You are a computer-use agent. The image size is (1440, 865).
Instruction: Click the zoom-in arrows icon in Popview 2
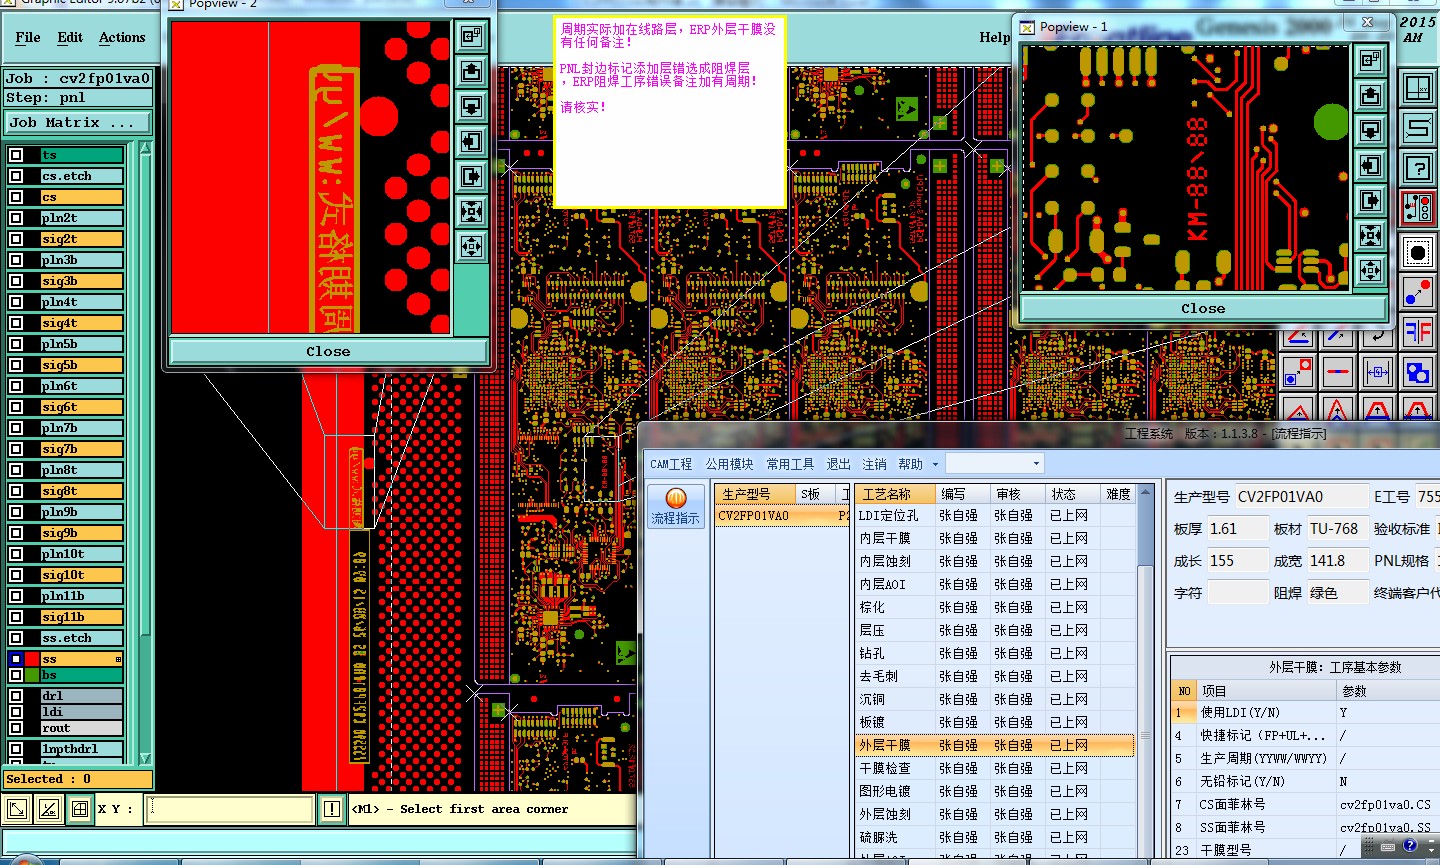click(x=471, y=211)
